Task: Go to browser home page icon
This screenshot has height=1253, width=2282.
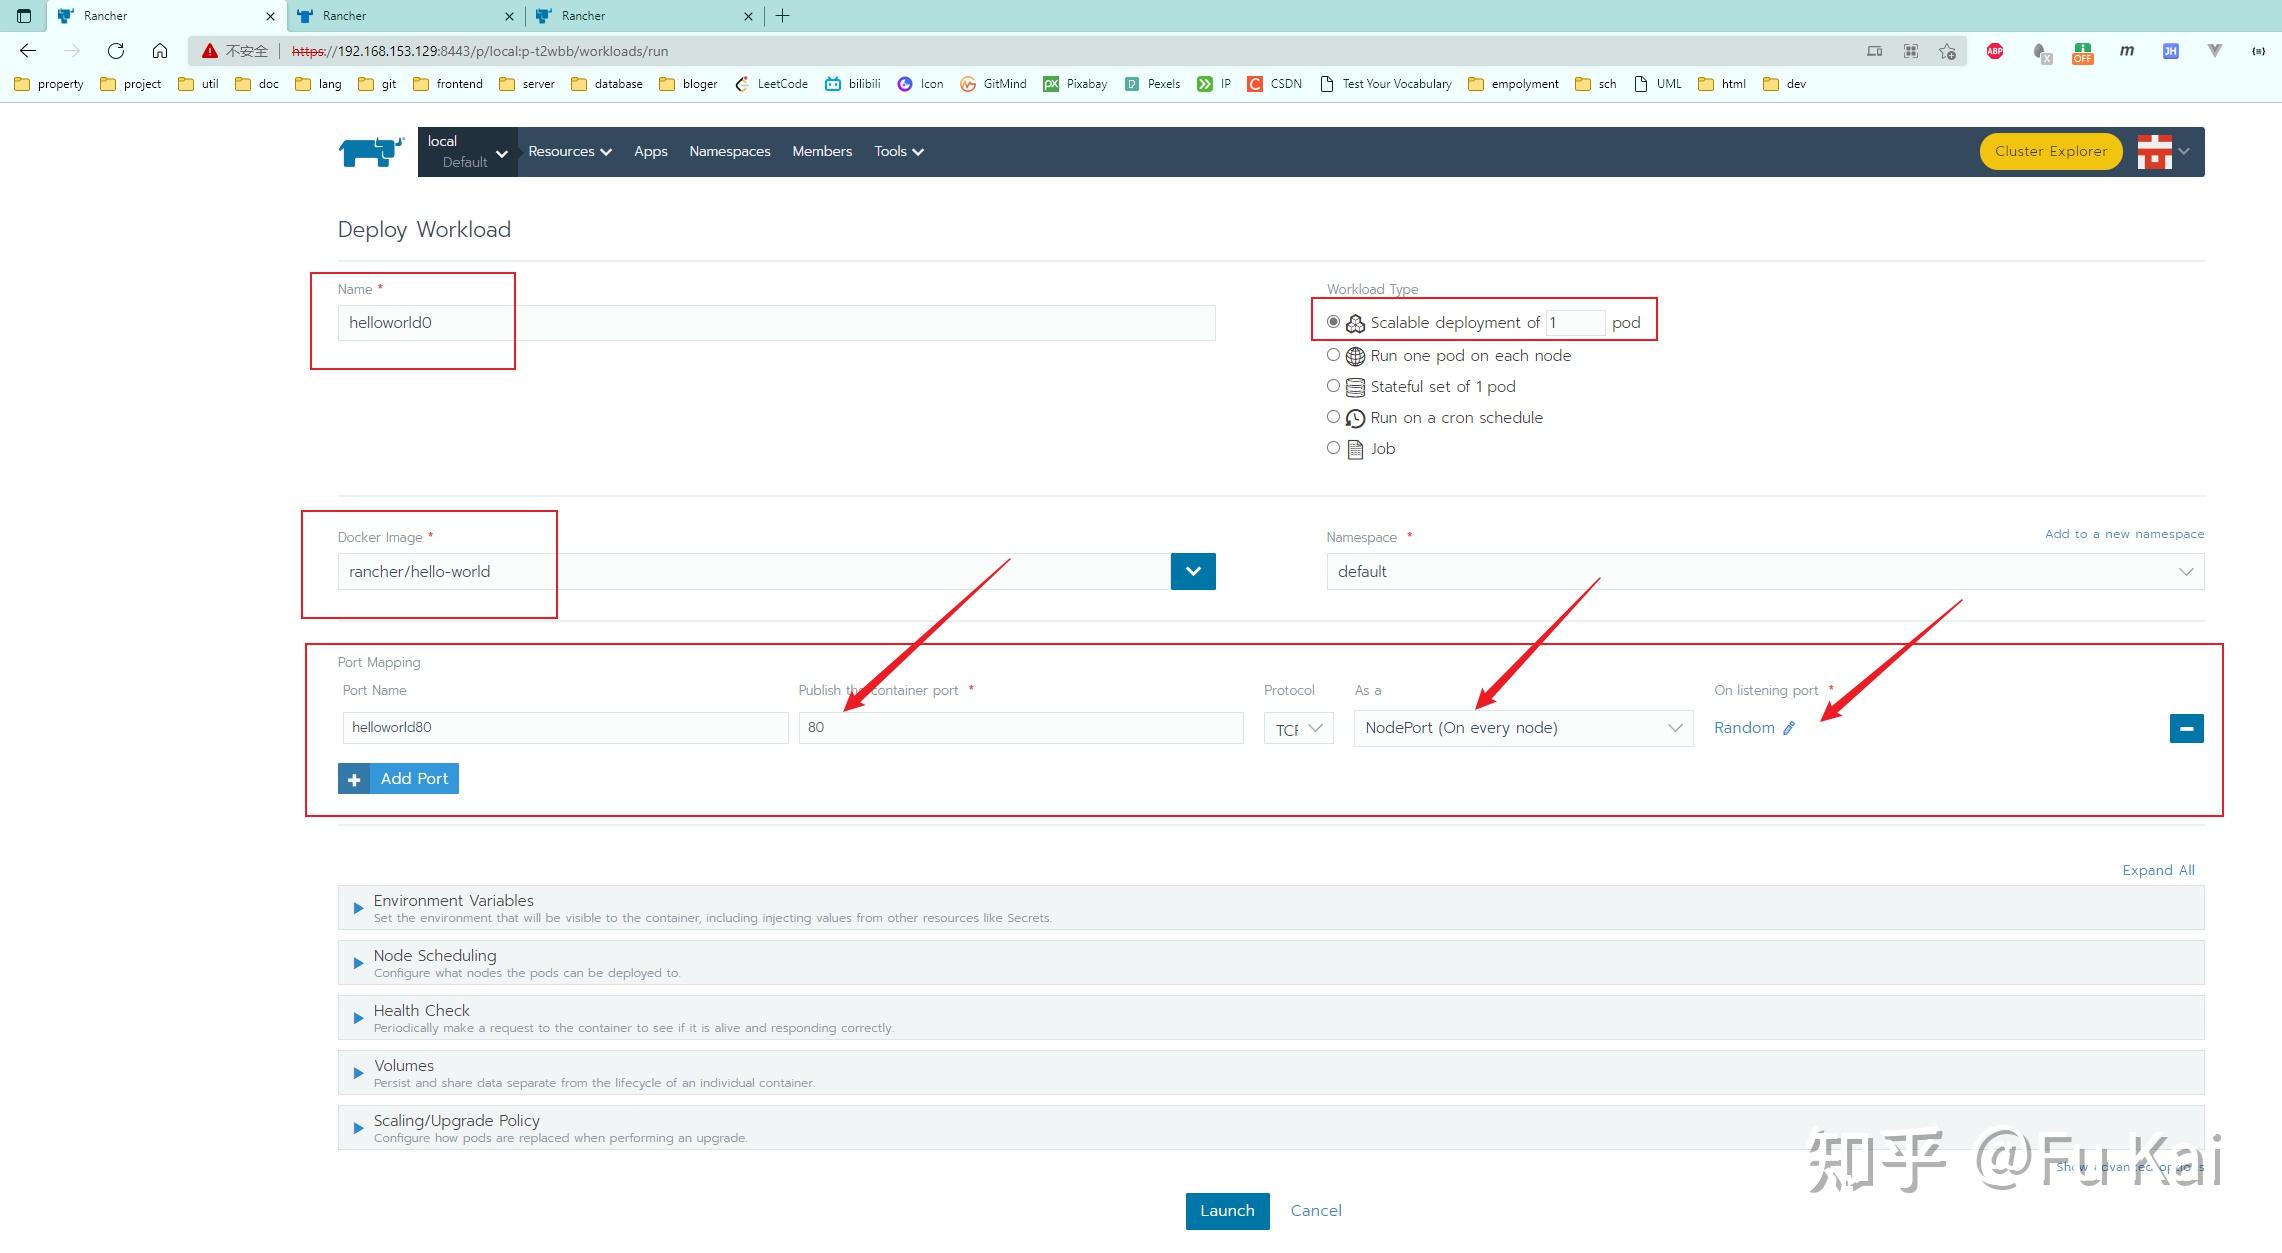Action: 160,51
